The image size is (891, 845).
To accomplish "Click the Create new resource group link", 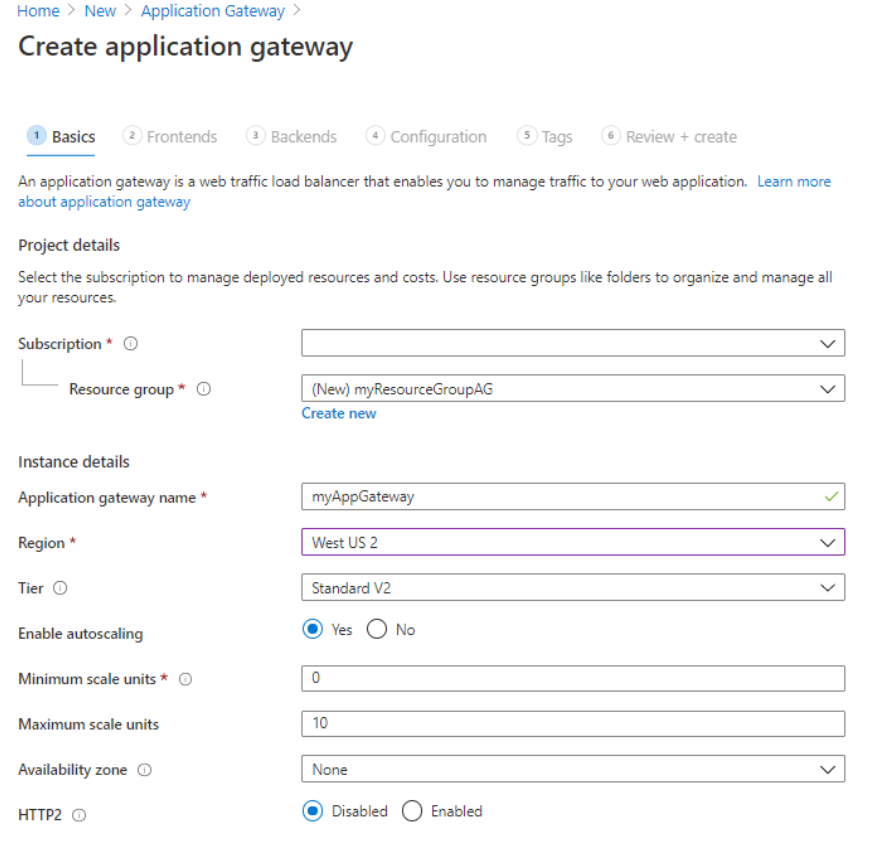I will [x=338, y=413].
